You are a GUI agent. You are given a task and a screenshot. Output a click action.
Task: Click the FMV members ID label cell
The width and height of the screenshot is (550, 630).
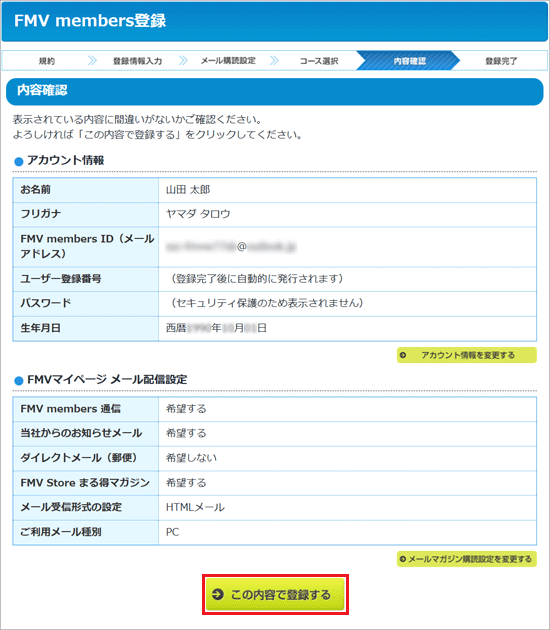[x=86, y=247]
